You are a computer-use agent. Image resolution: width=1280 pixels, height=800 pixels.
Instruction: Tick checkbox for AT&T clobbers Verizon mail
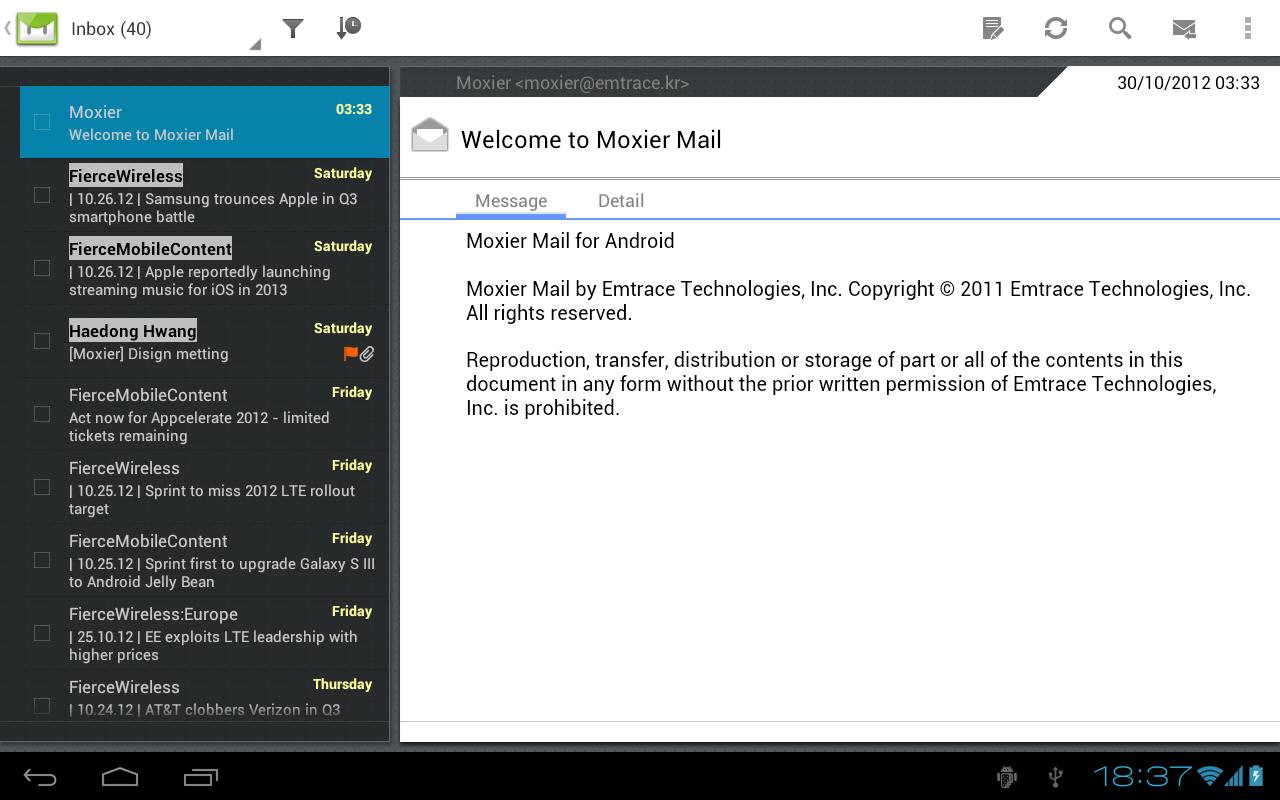[42, 706]
